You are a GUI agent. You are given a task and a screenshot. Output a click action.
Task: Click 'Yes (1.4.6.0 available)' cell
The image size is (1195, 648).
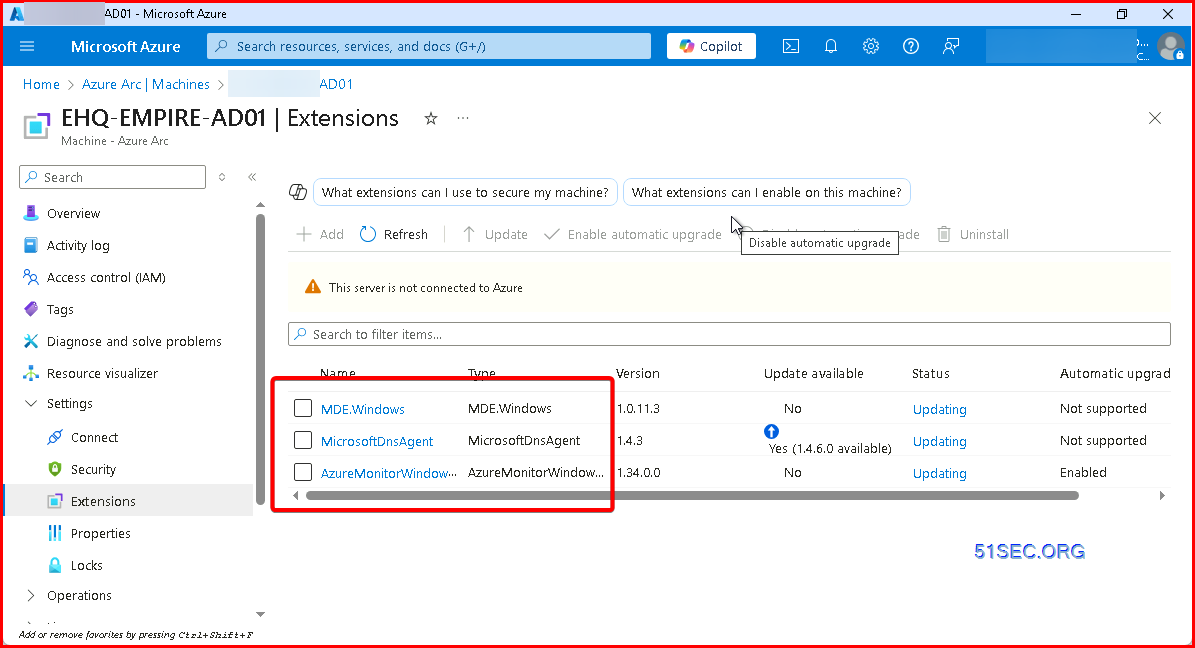click(x=830, y=448)
